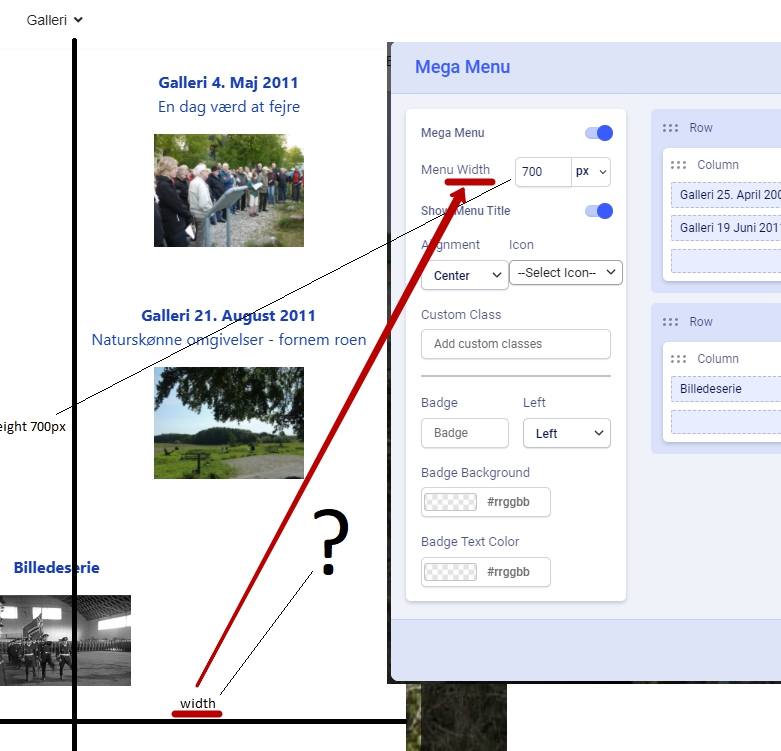The image size is (781, 751).
Task: Open Galleri 4. Maj 2011 link
Action: 228,83
